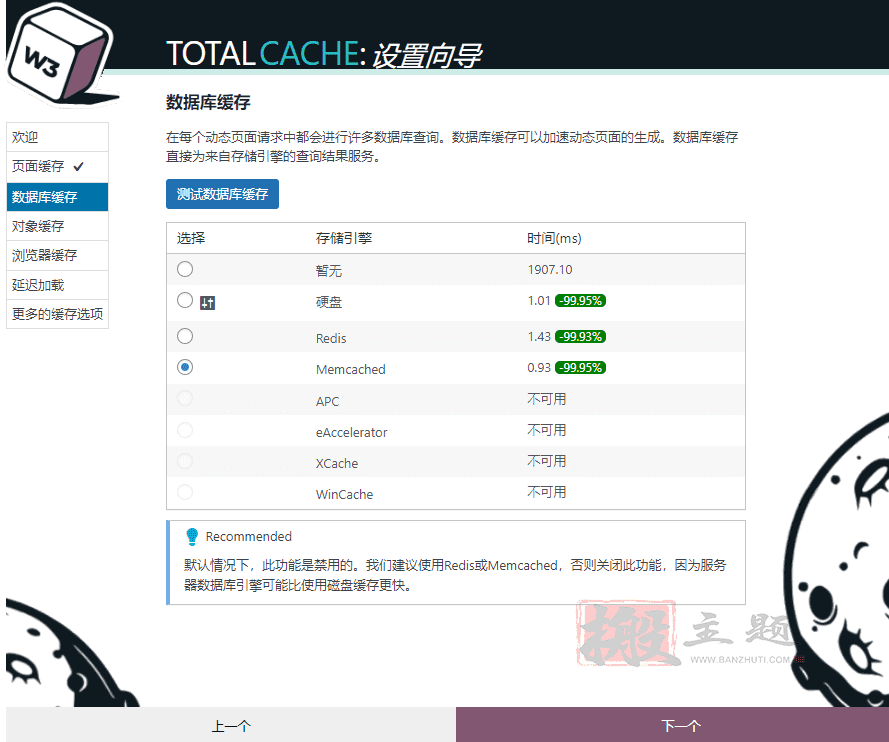Click the WinCache engine name

click(x=344, y=494)
